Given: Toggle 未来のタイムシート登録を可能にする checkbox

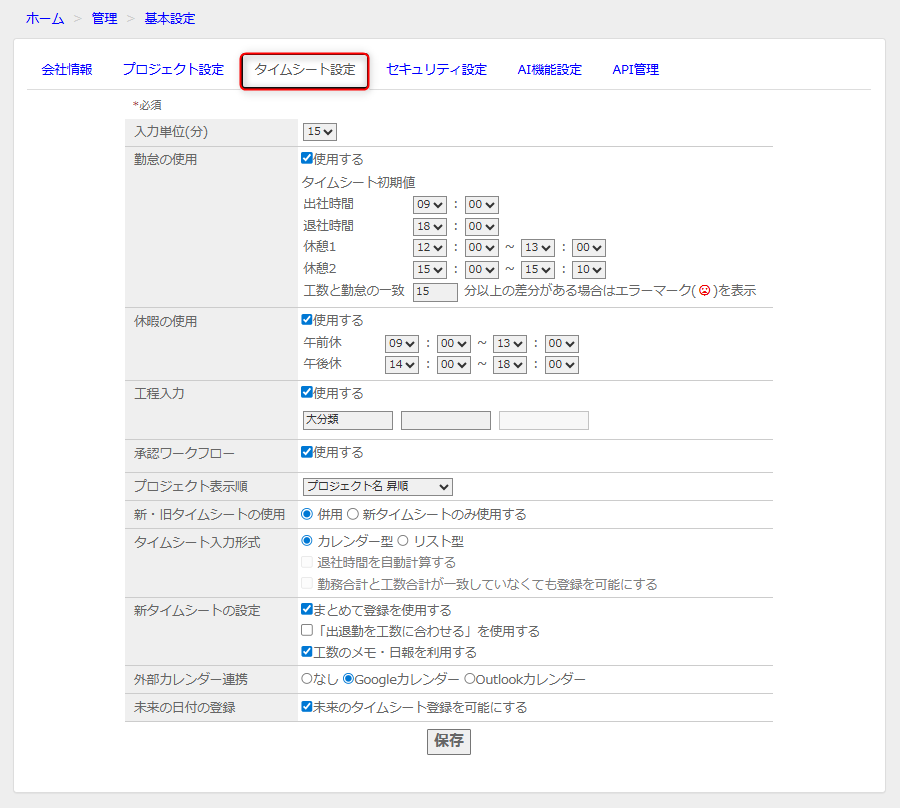Looking at the screenshot, I should pyautogui.click(x=307, y=707).
